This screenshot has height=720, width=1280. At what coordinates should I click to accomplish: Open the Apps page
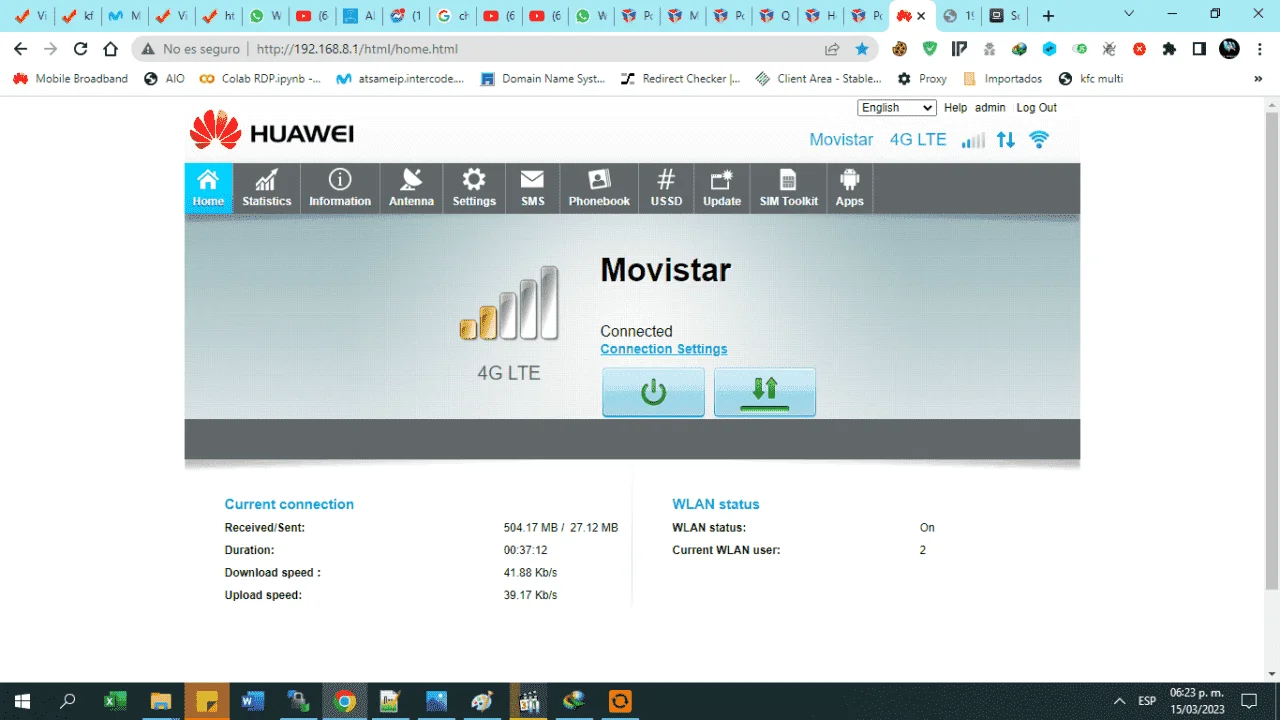(x=849, y=188)
